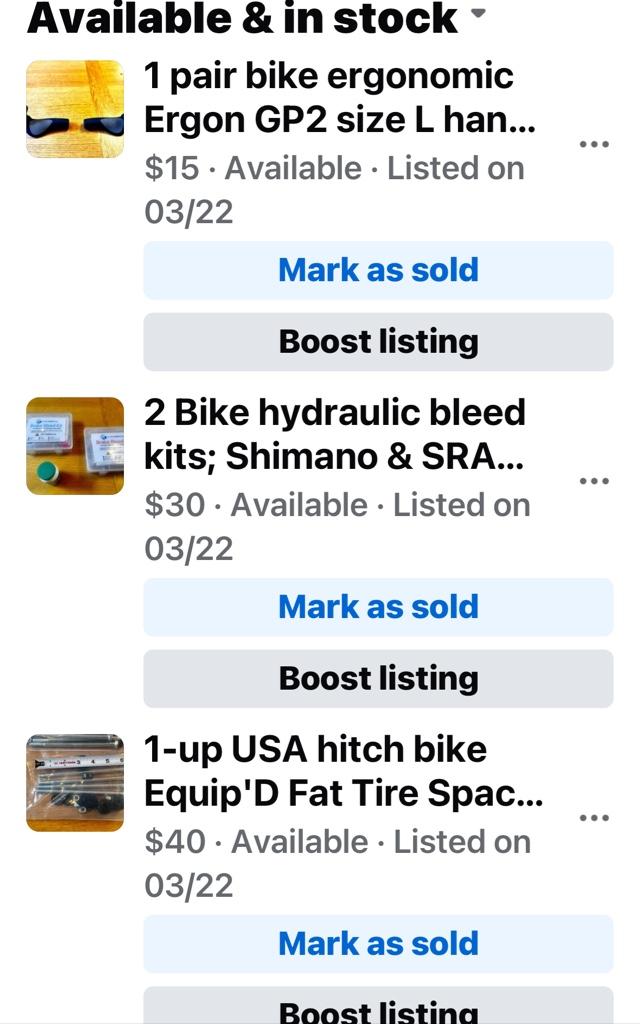Open options menu for hydraulic bleed kits listing

(594, 482)
